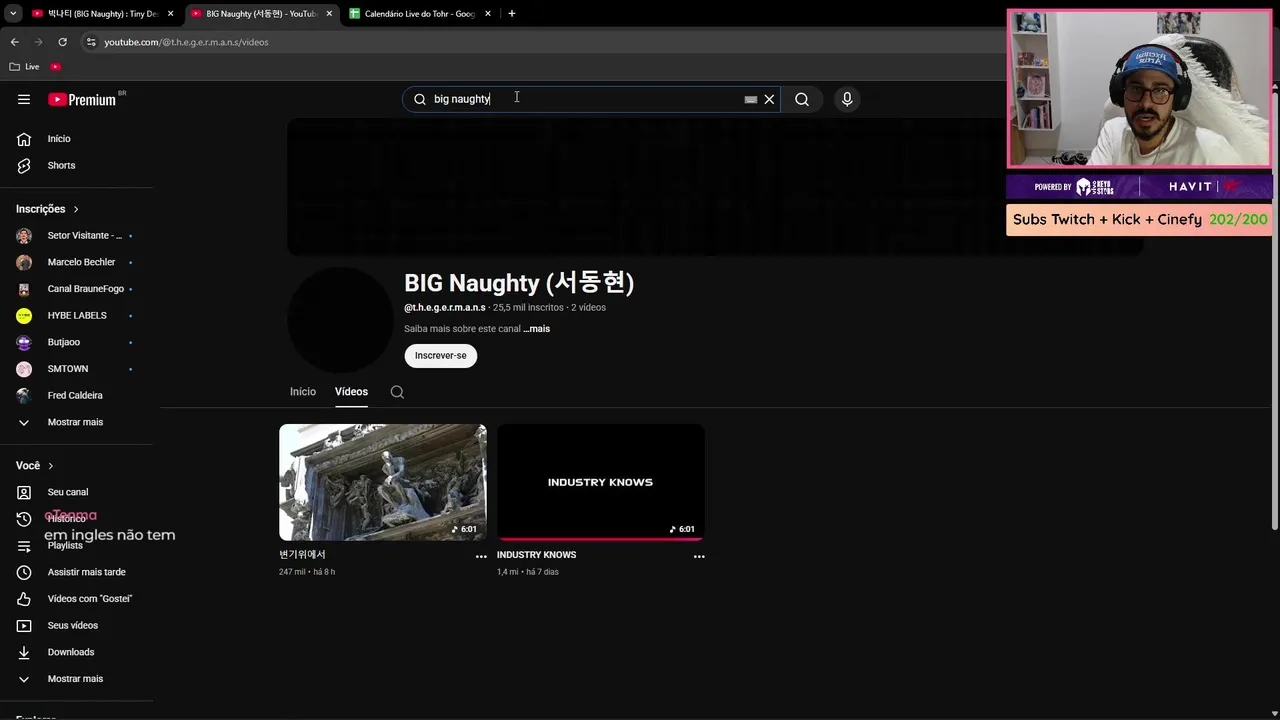The width and height of the screenshot is (1280, 720).
Task: Click the @t.h.e.g.e.r.m.a.n.s handle
Action: (x=445, y=308)
